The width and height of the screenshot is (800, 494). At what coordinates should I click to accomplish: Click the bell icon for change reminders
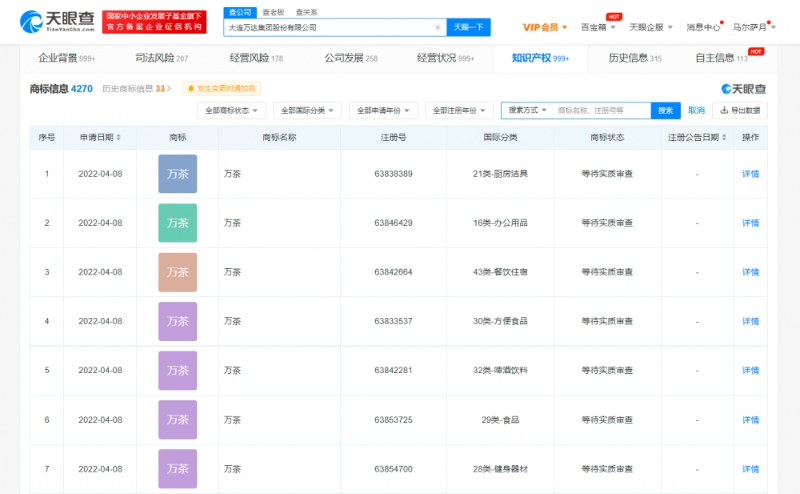[x=189, y=89]
